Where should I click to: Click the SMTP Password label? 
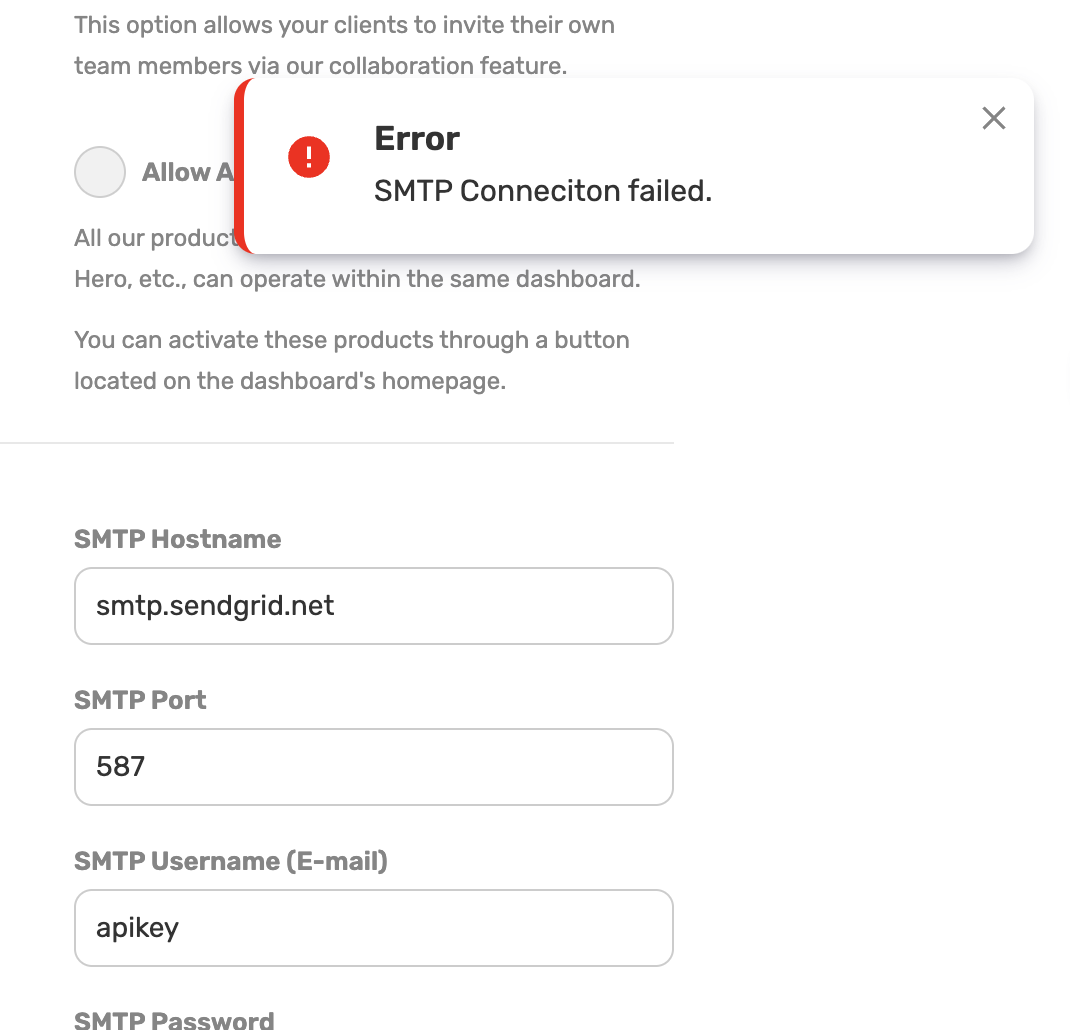click(174, 1020)
